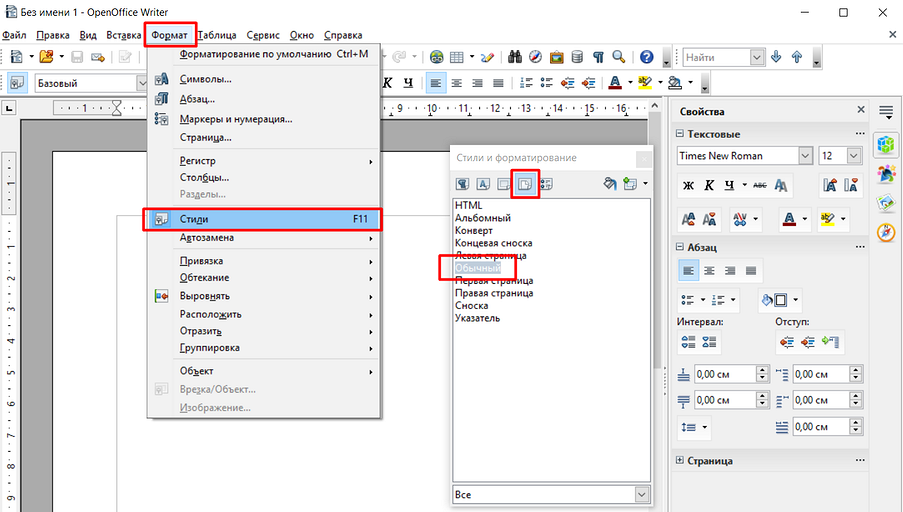
Task: Toggle Nonprinting Characters pilcrow icon
Action: click(x=598, y=57)
